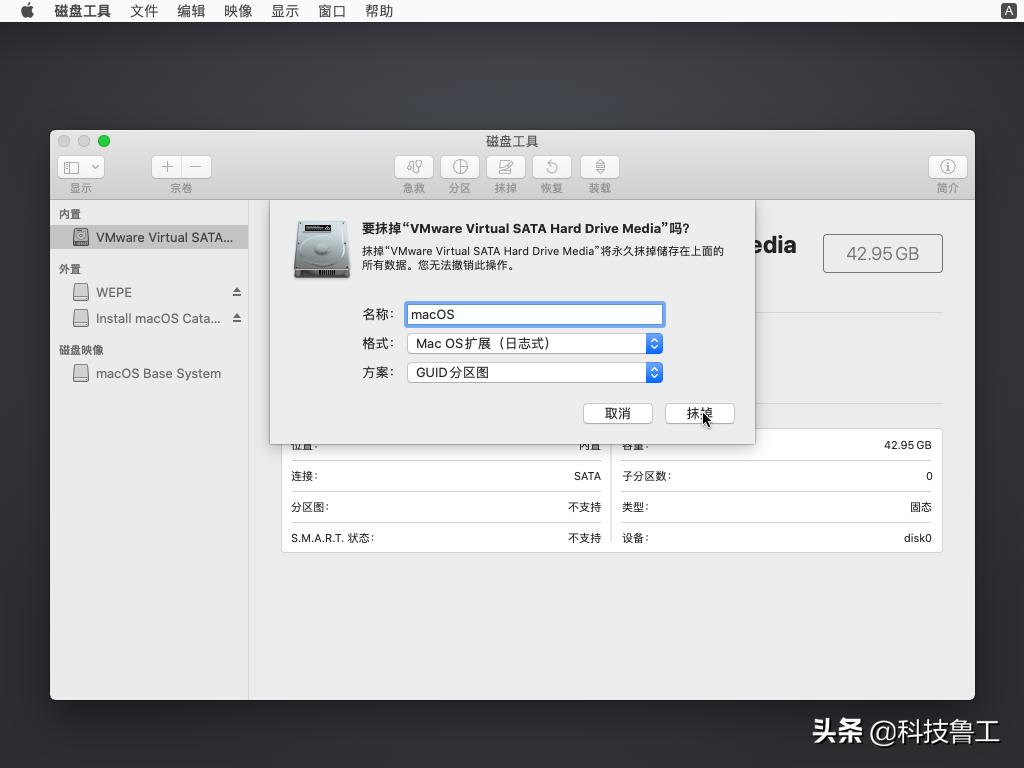Open the 映像 menu in the menu bar
The height and width of the screenshot is (768, 1024).
pyautogui.click(x=237, y=11)
